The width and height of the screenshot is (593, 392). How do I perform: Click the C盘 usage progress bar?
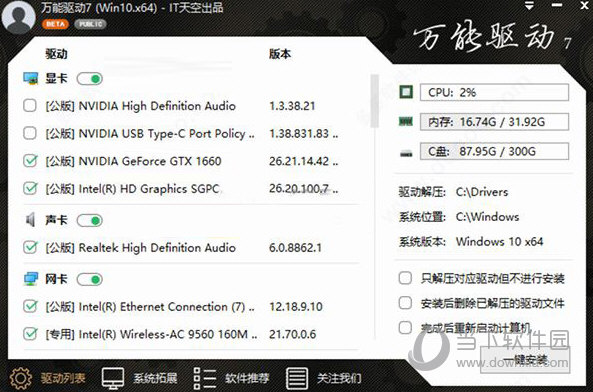494,151
